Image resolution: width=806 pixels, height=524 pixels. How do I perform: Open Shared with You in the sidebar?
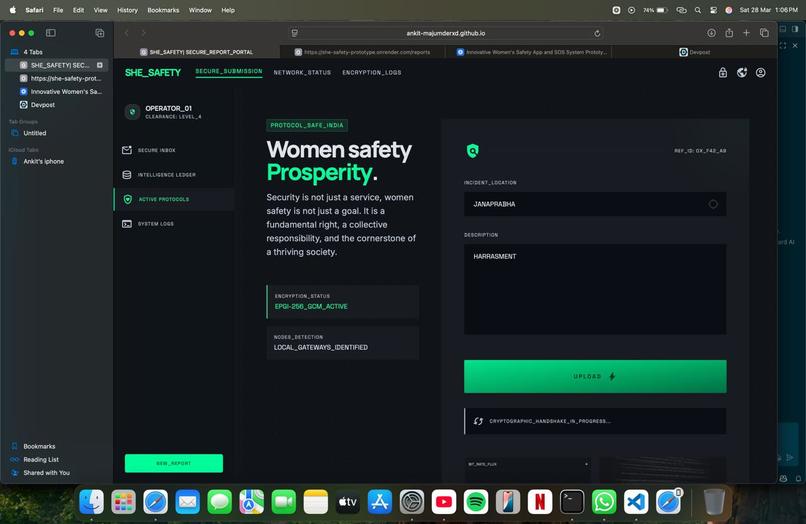46,473
